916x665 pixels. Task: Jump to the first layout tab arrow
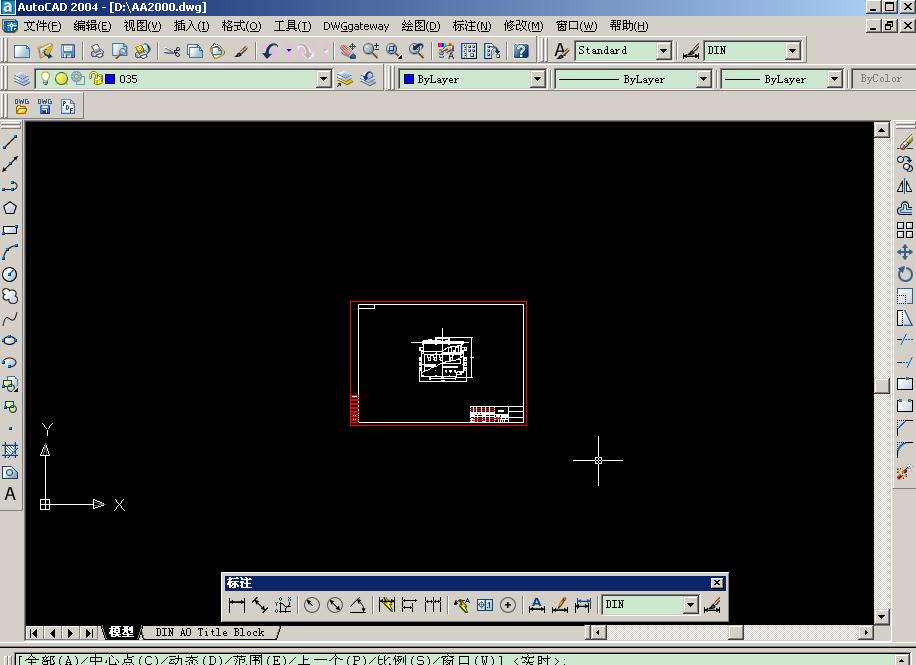pos(33,632)
